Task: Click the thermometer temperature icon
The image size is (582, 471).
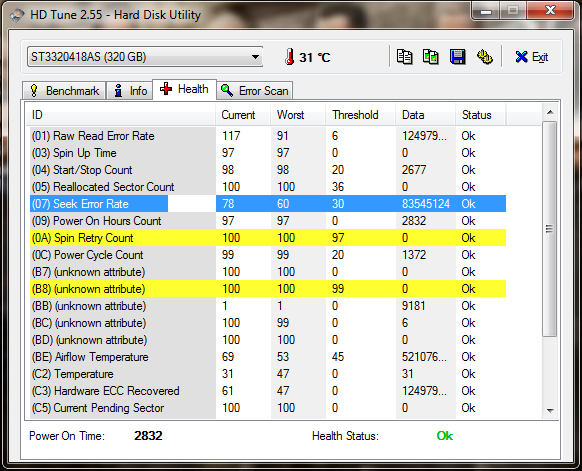Action: (x=290, y=57)
